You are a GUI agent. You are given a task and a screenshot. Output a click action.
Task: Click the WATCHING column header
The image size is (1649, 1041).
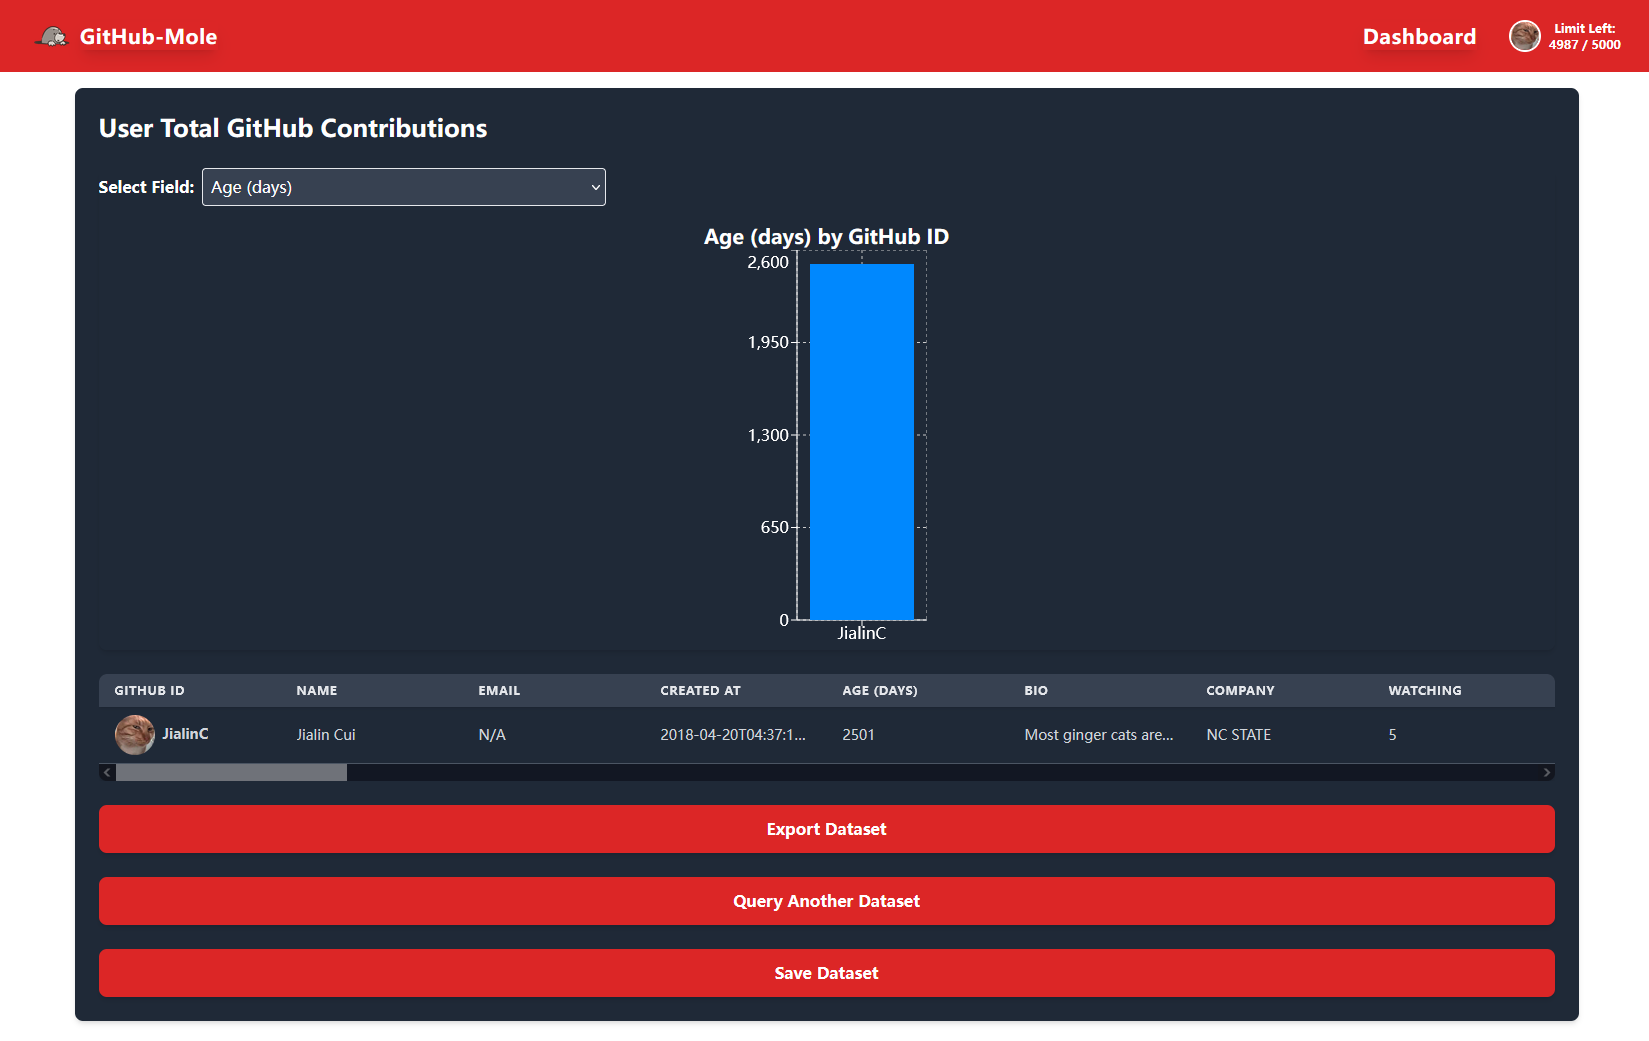(1424, 691)
